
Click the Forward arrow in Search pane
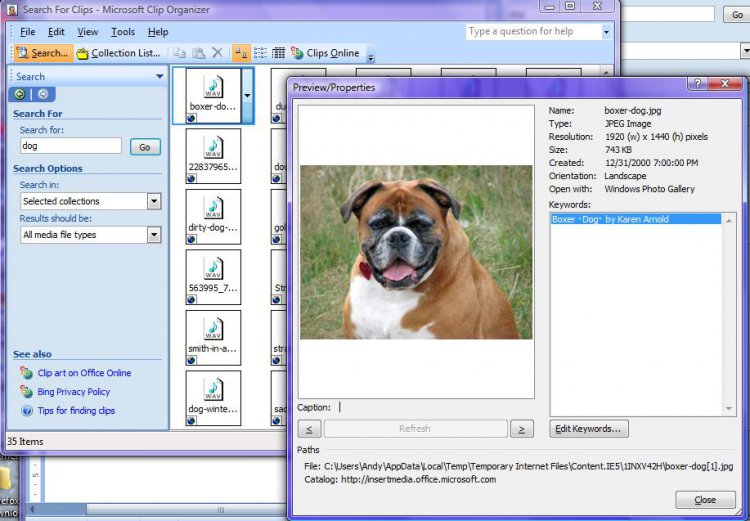43,94
